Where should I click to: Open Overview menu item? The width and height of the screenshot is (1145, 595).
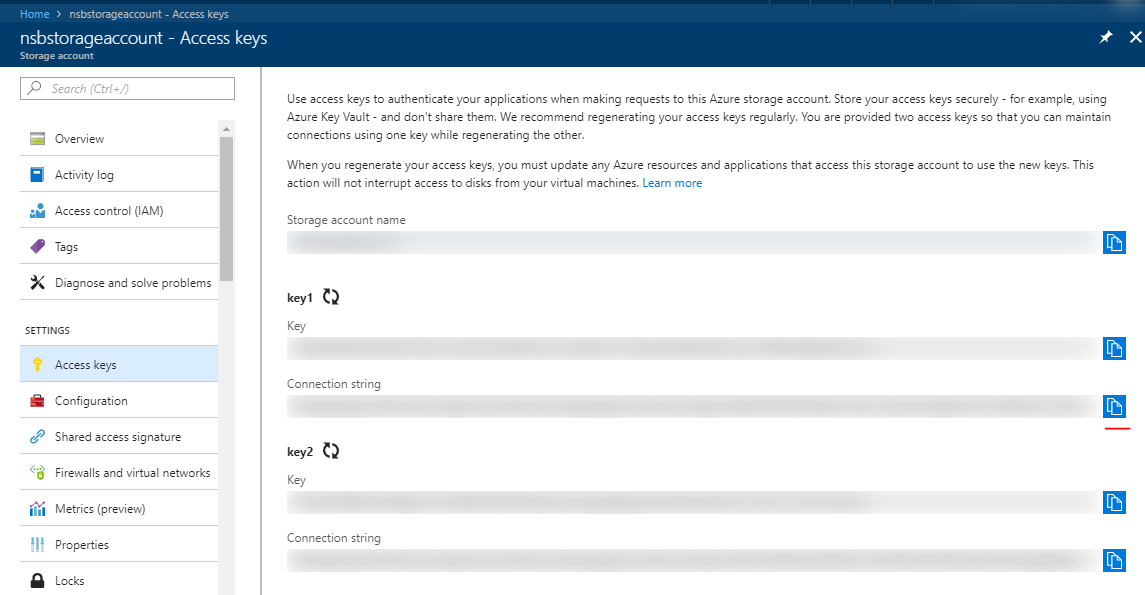[x=119, y=139]
